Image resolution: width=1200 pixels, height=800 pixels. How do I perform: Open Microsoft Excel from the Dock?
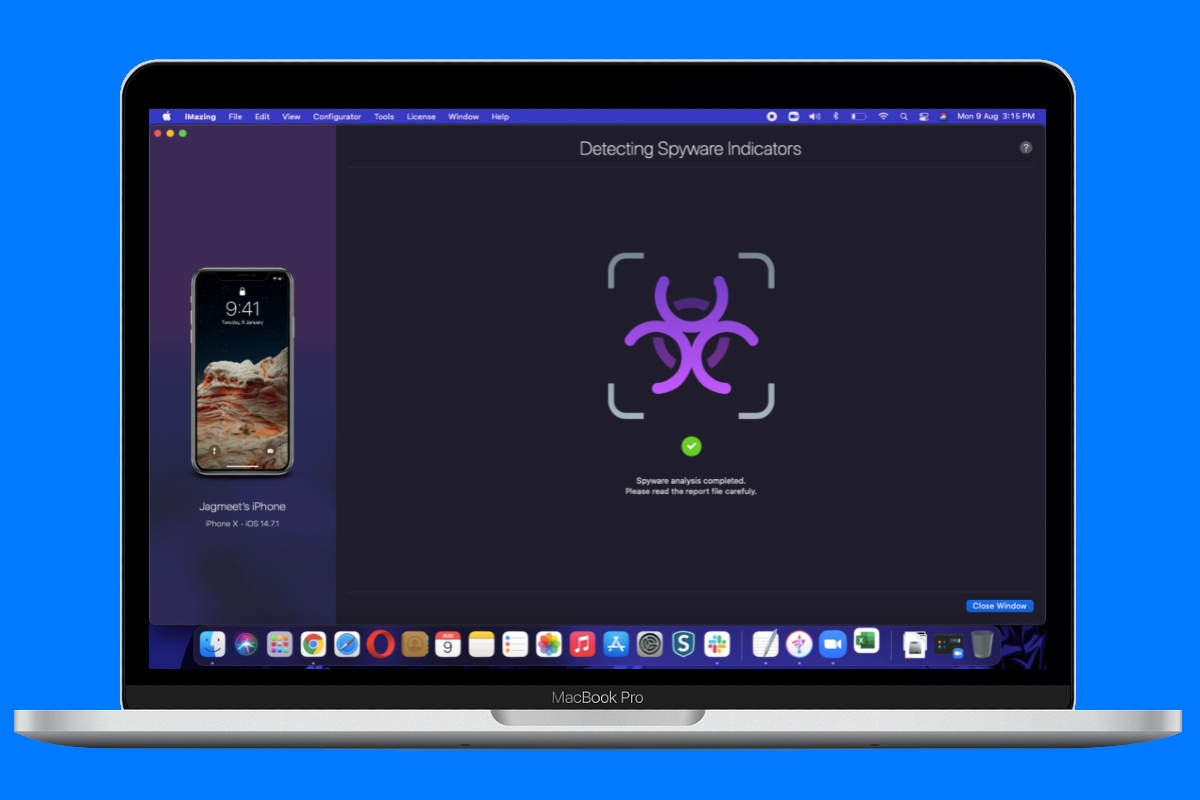866,645
